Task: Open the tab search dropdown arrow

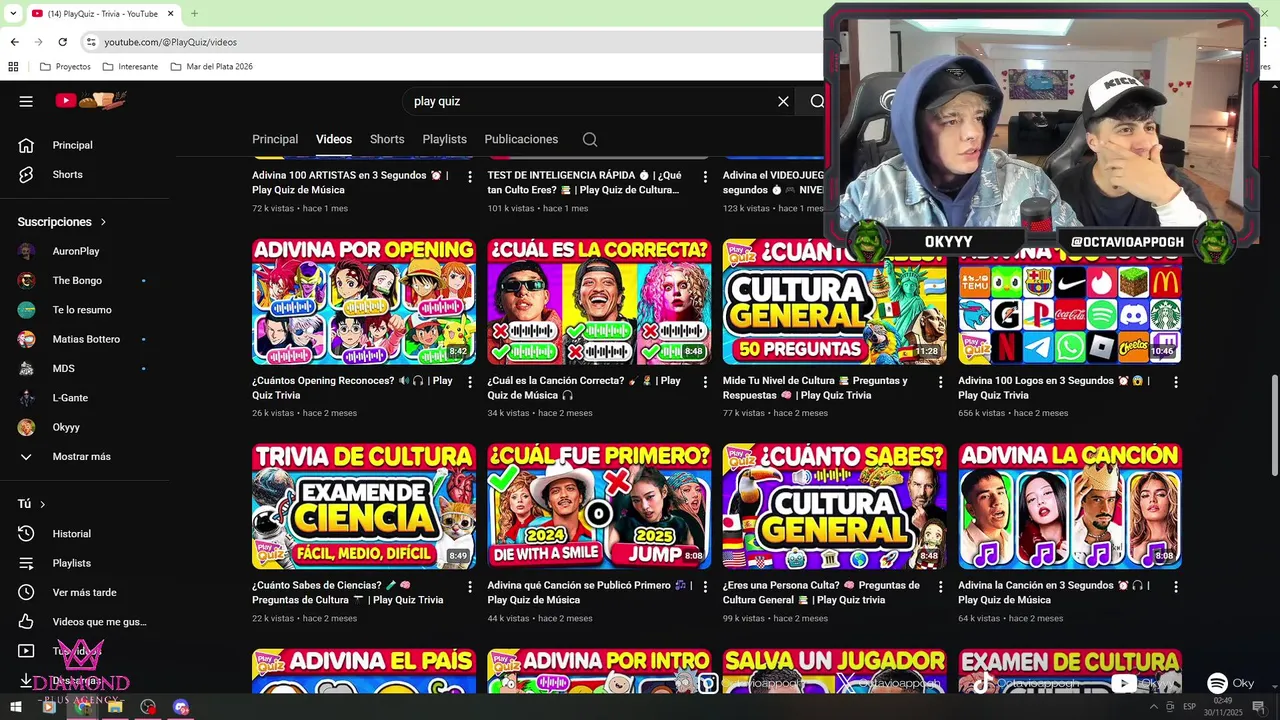Action: tap(13, 13)
